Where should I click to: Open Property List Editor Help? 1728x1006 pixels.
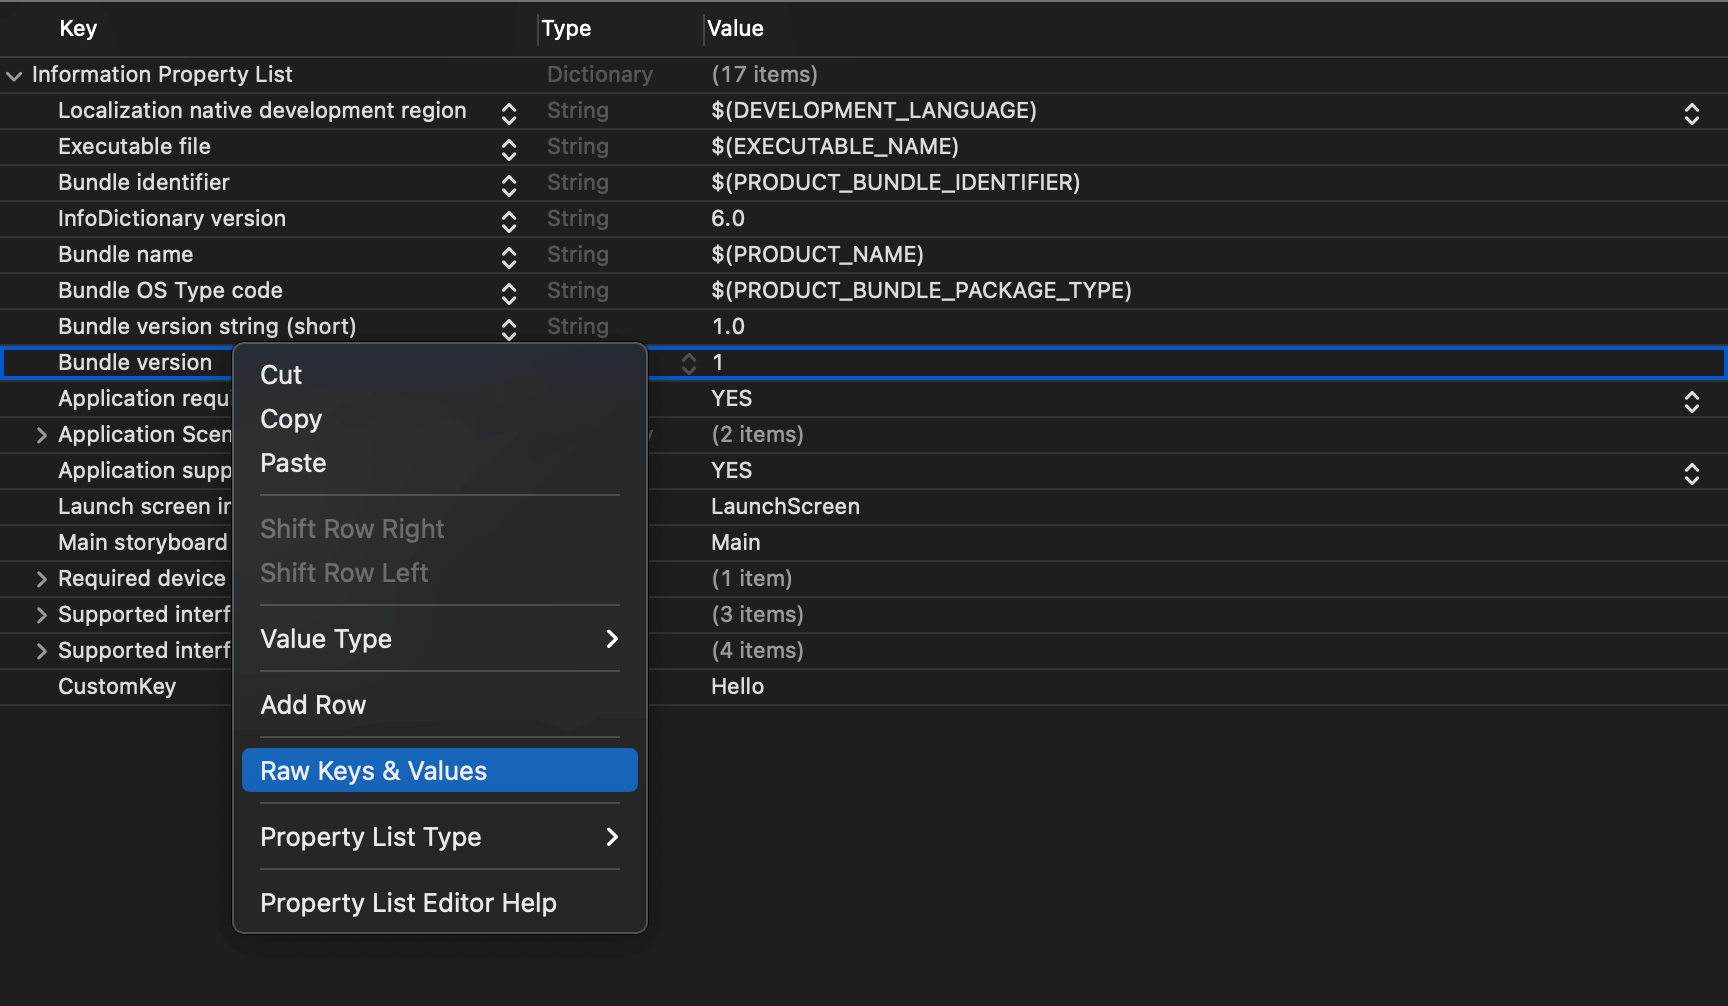(408, 903)
